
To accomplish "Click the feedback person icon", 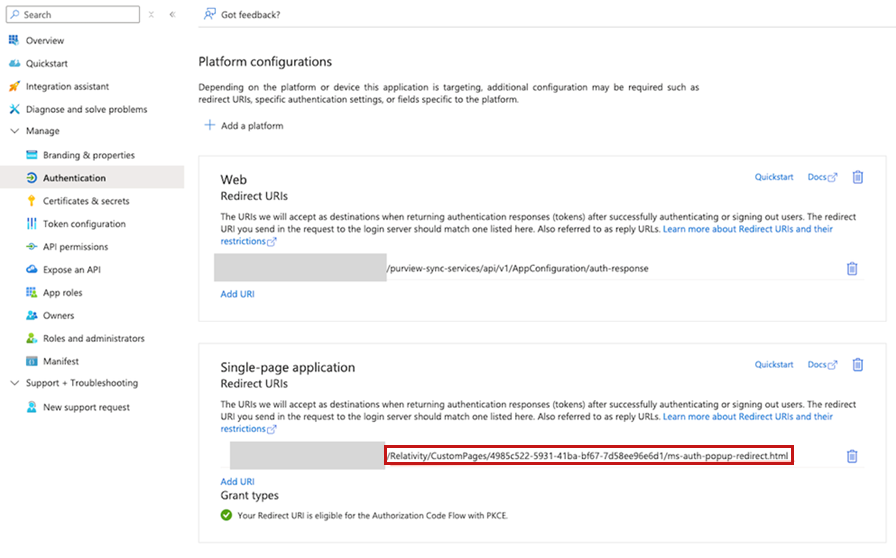I will pos(210,14).
